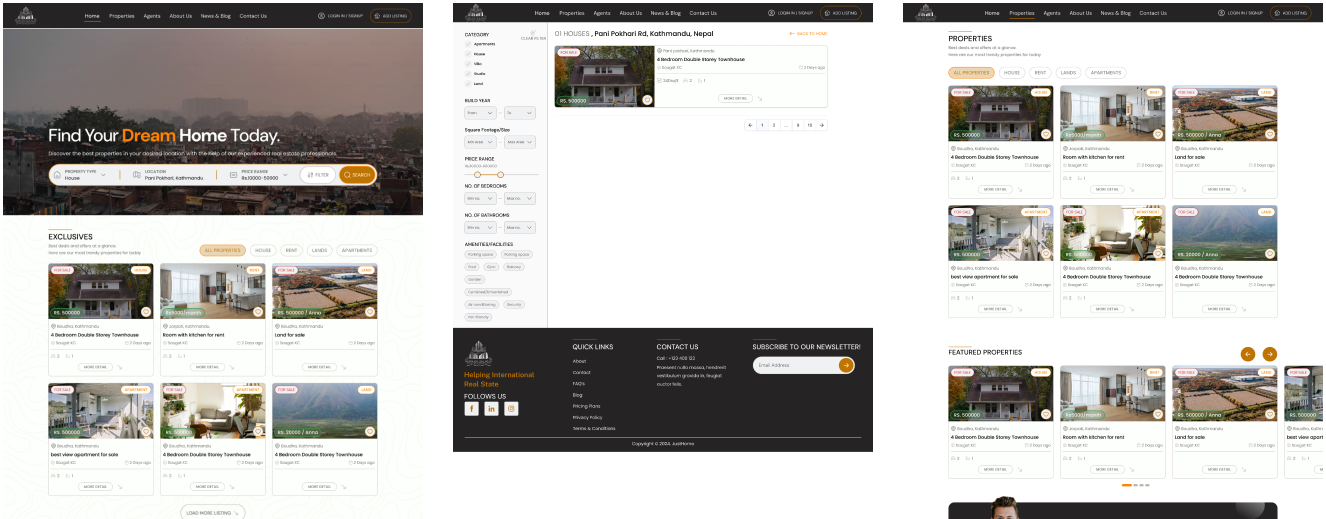
Task: Toggle the Land category checkbox
Action: [x=468, y=84]
